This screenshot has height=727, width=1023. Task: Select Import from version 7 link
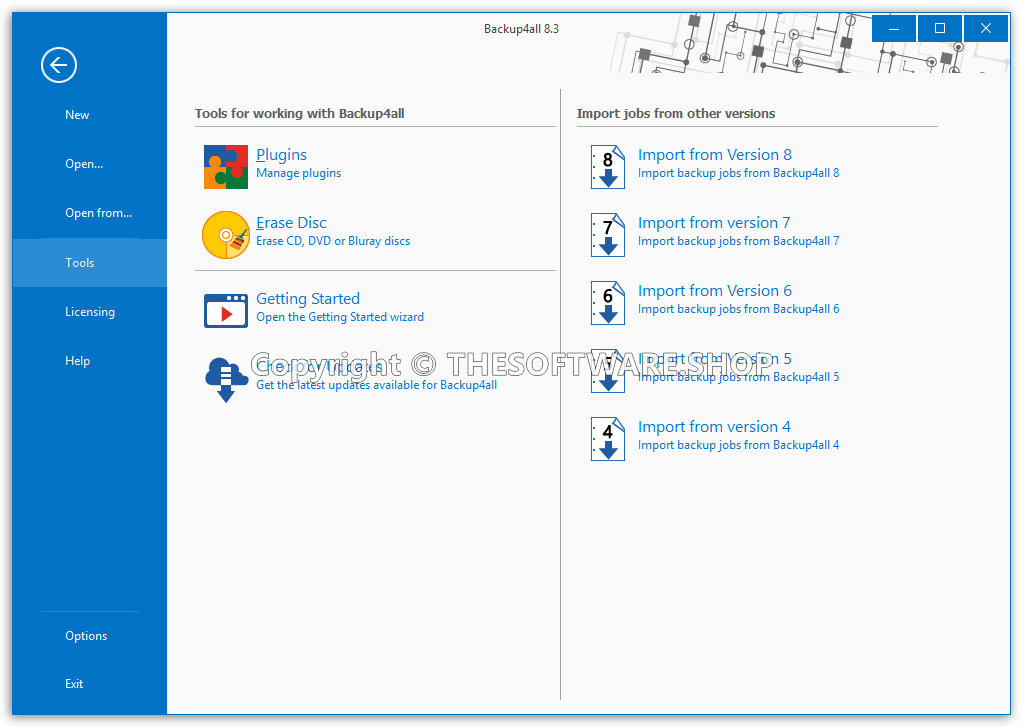tap(714, 223)
